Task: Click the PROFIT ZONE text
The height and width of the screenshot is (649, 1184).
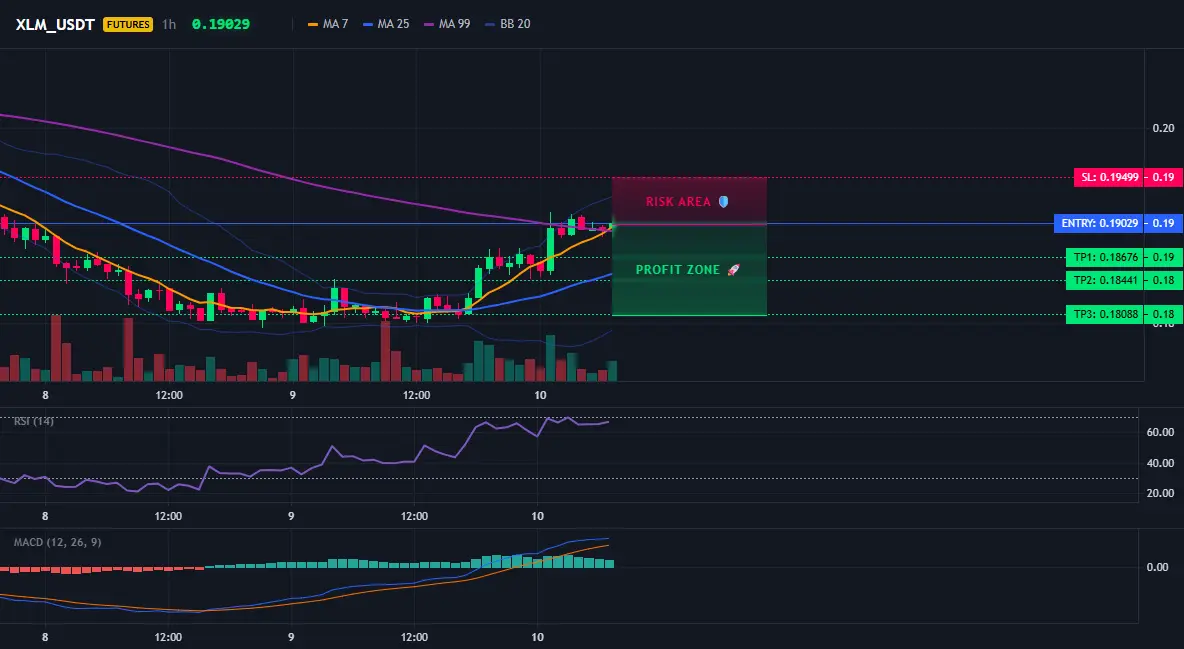Action: point(678,270)
